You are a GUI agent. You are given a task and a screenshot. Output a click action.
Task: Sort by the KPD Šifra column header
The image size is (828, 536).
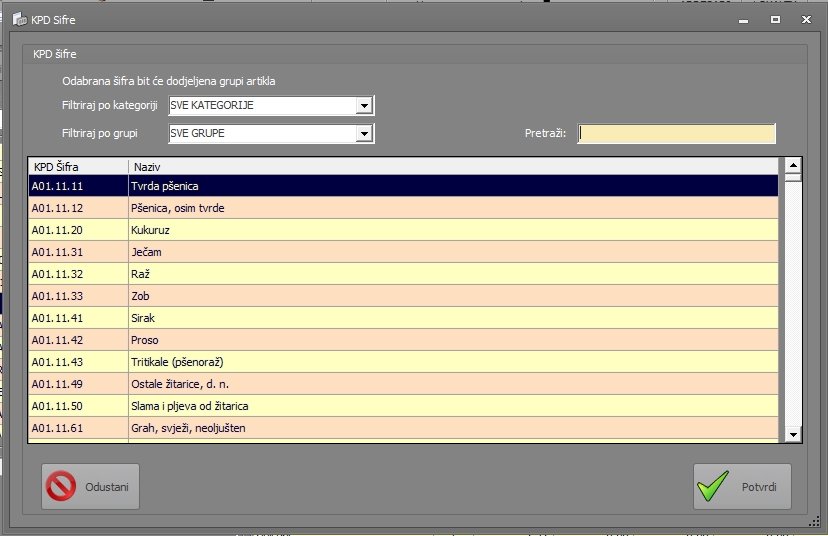[78, 166]
